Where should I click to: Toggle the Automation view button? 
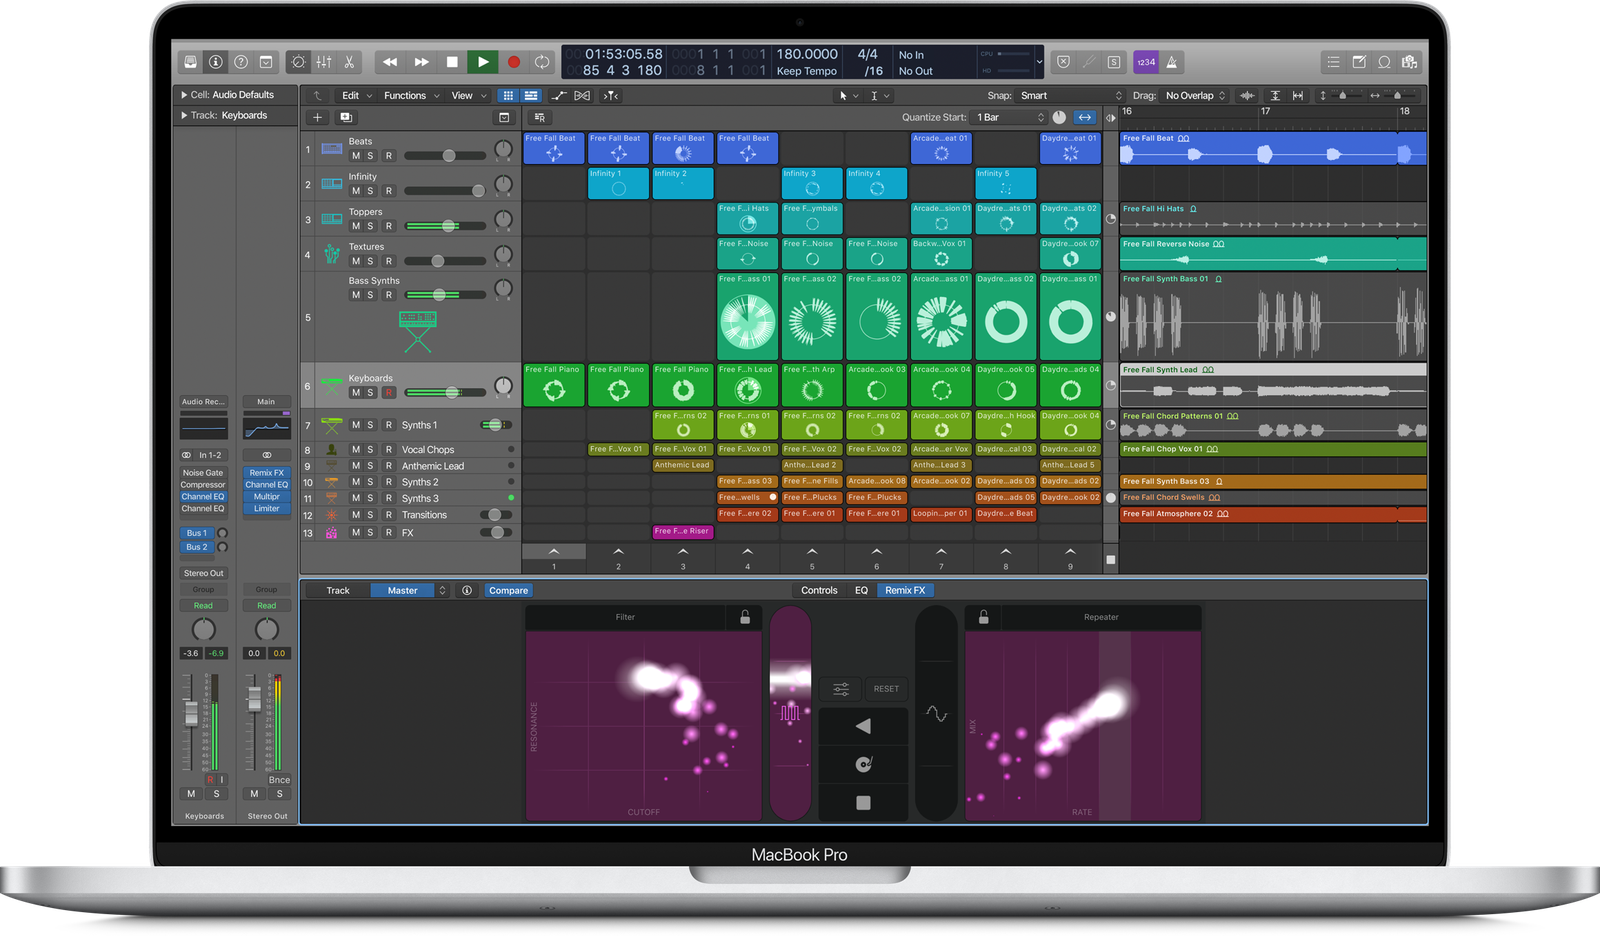click(x=559, y=96)
